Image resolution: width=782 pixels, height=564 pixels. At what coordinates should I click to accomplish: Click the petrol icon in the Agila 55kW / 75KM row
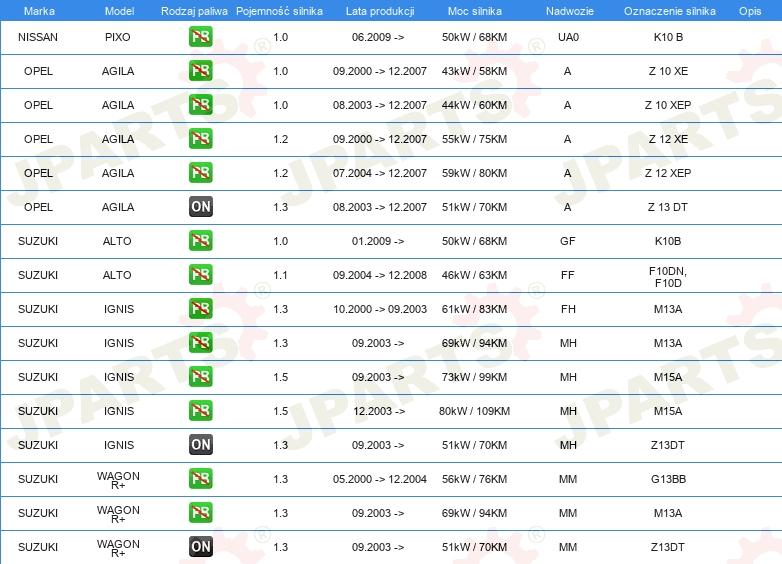200,139
